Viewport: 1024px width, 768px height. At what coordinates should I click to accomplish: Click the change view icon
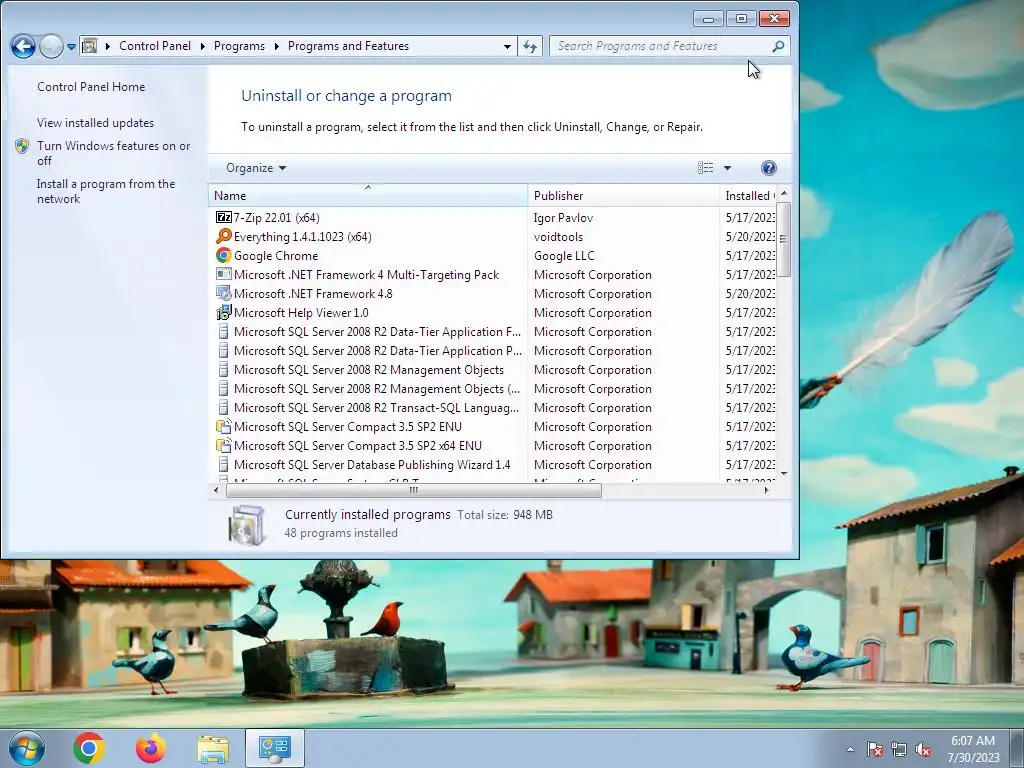click(x=705, y=168)
